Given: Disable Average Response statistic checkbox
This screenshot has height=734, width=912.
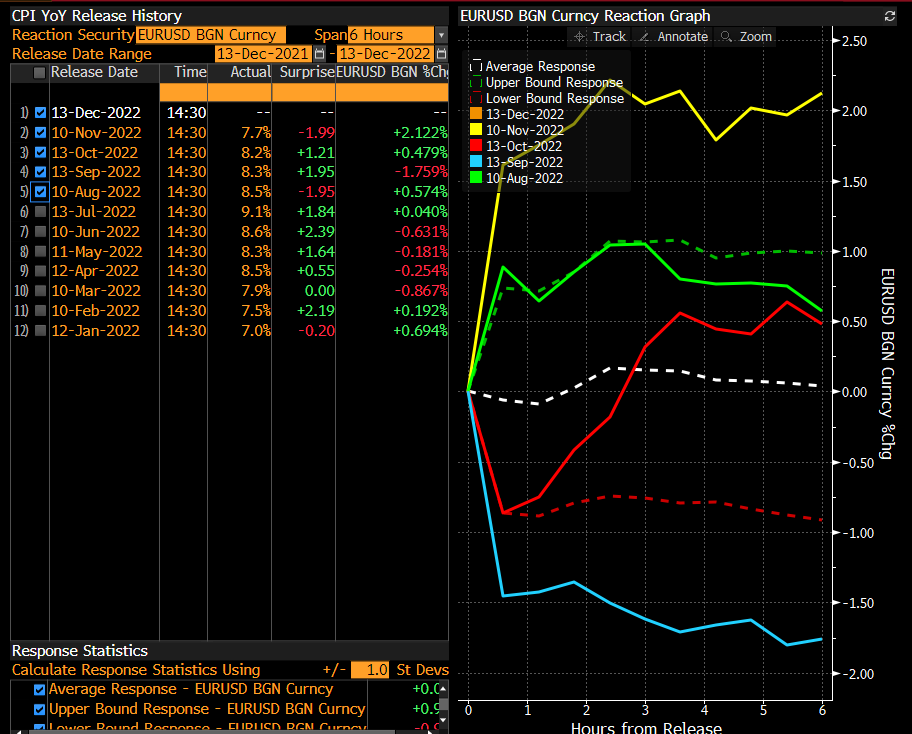Looking at the screenshot, I should pyautogui.click(x=40, y=689).
